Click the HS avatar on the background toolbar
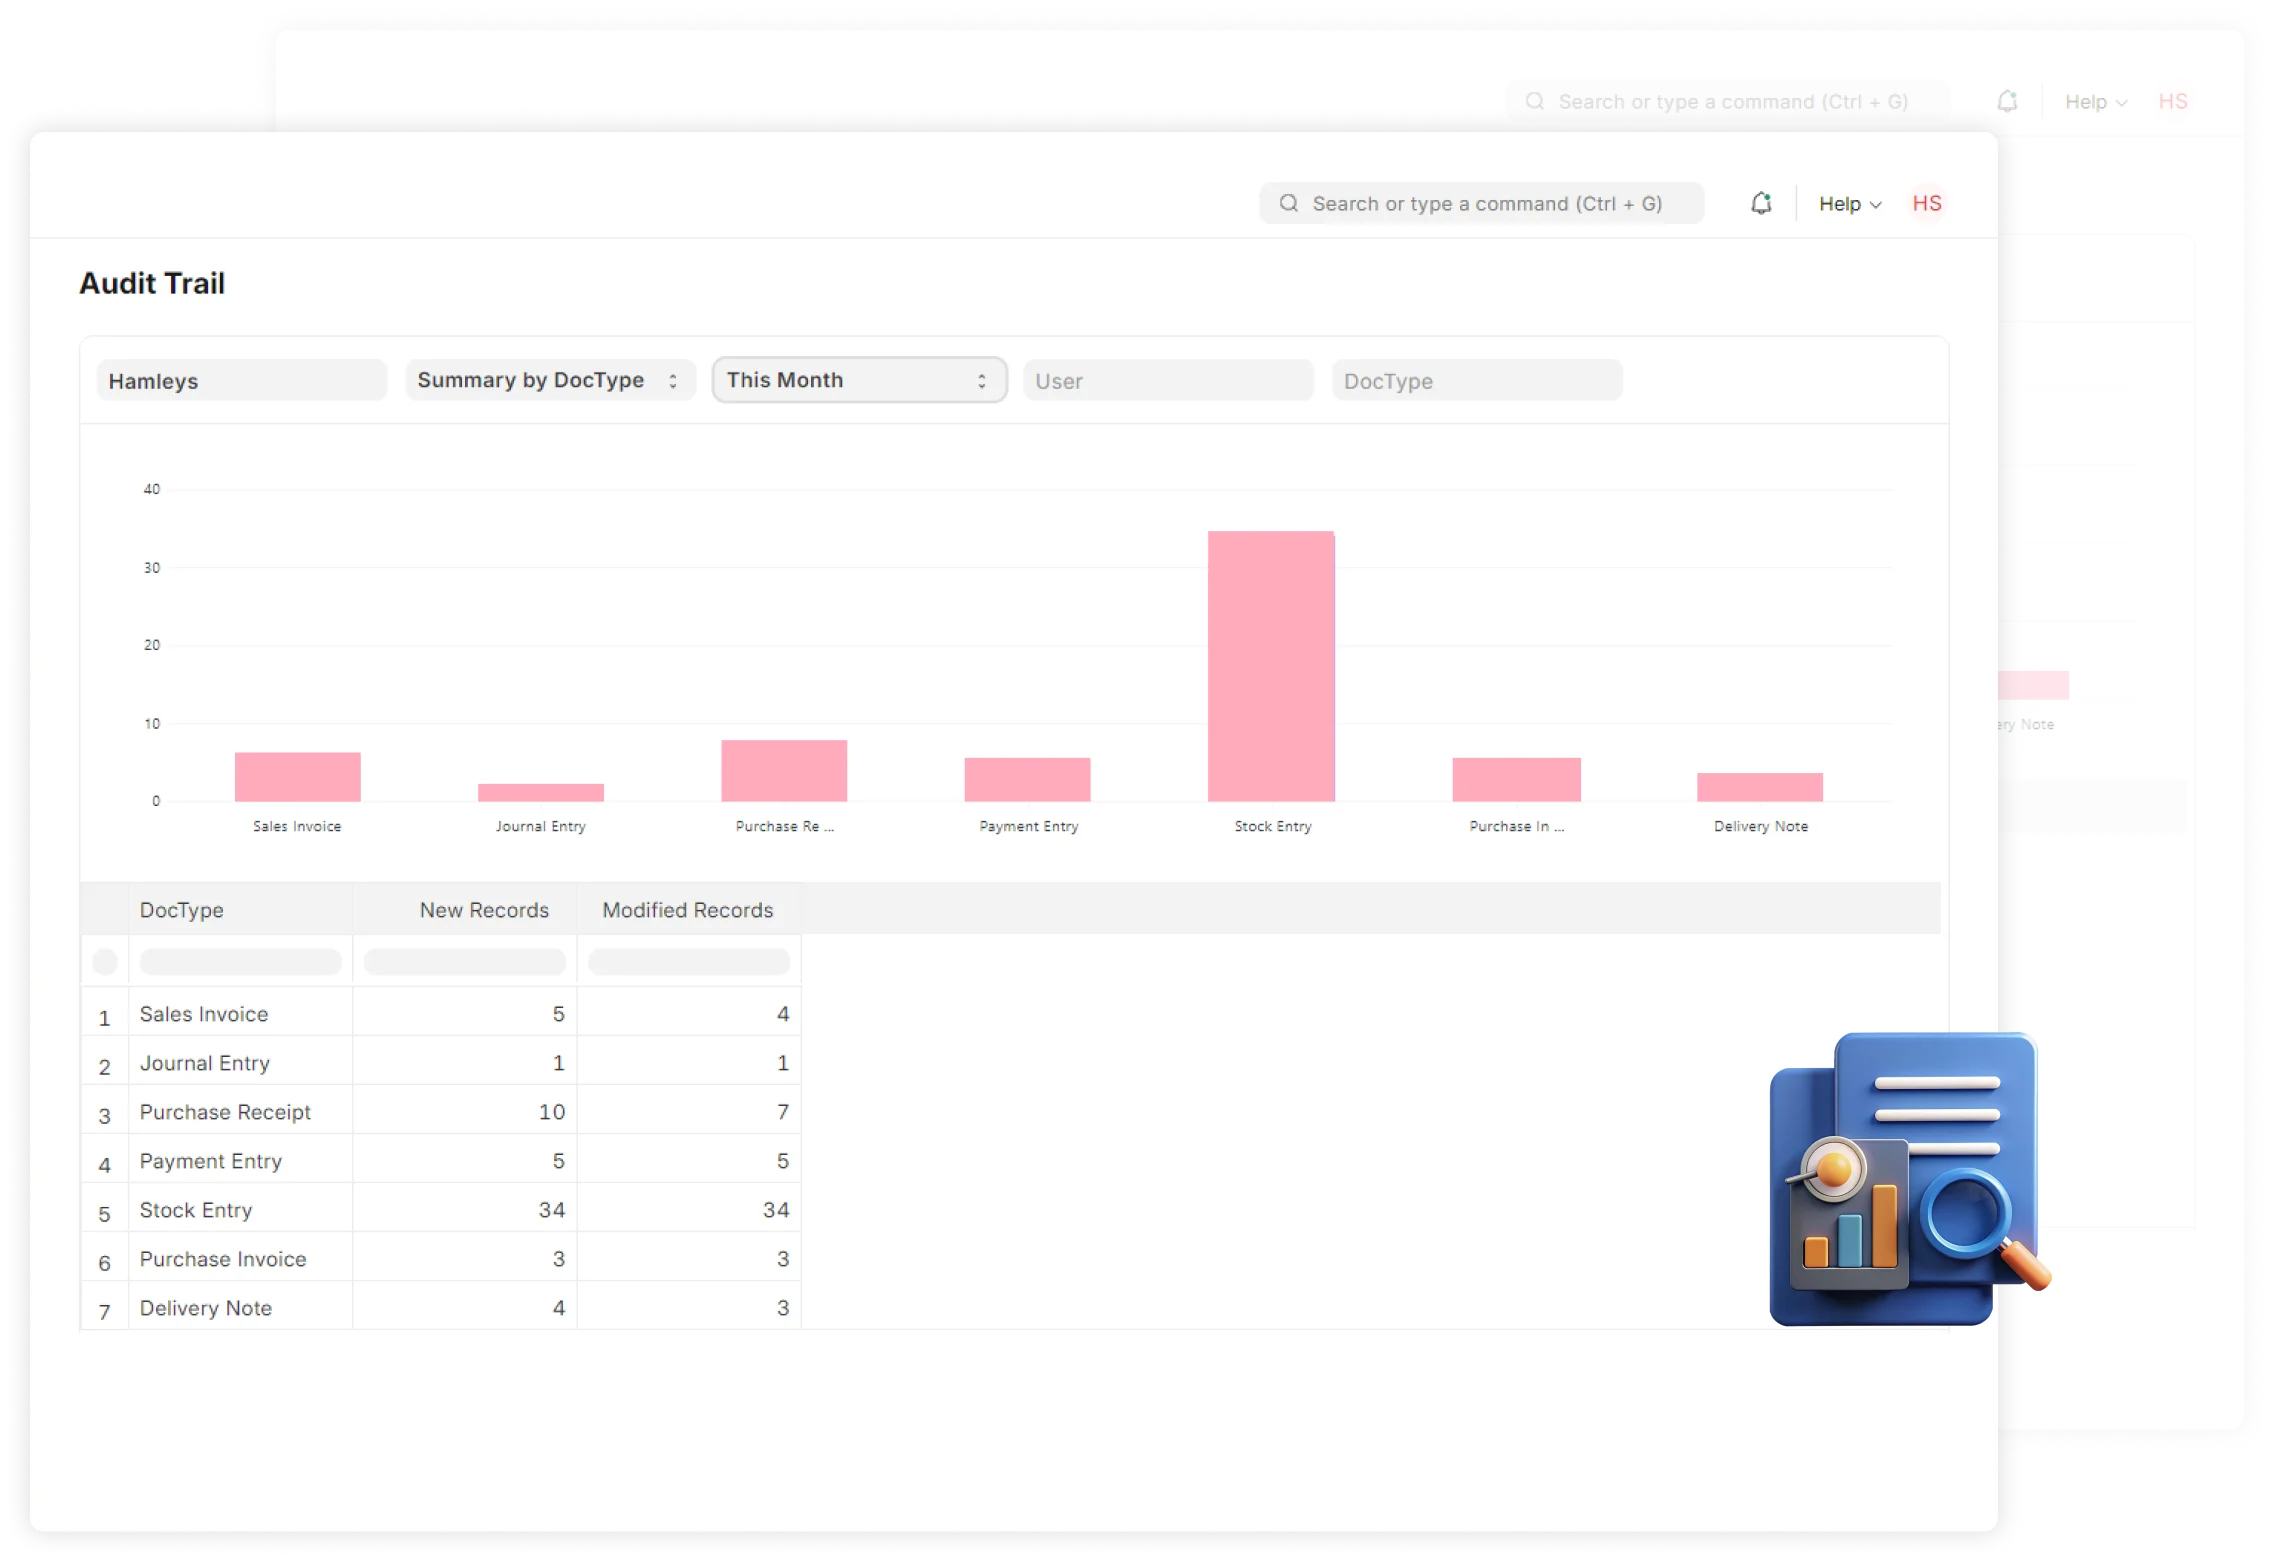 click(2173, 101)
